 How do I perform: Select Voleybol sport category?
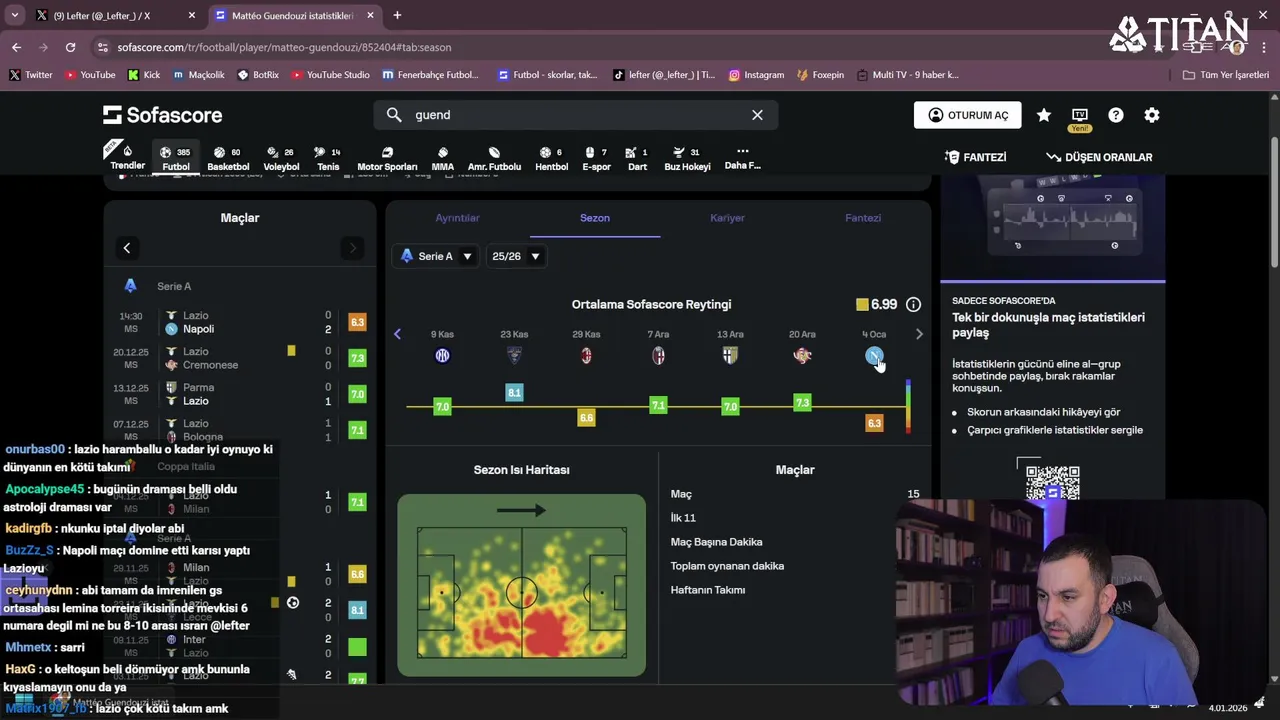[281, 158]
